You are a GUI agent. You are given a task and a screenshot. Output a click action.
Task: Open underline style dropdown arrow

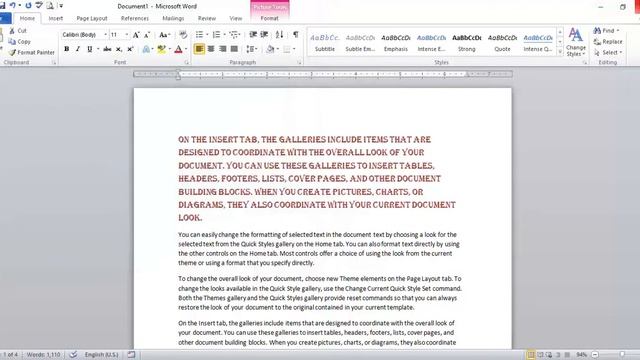pos(98,49)
